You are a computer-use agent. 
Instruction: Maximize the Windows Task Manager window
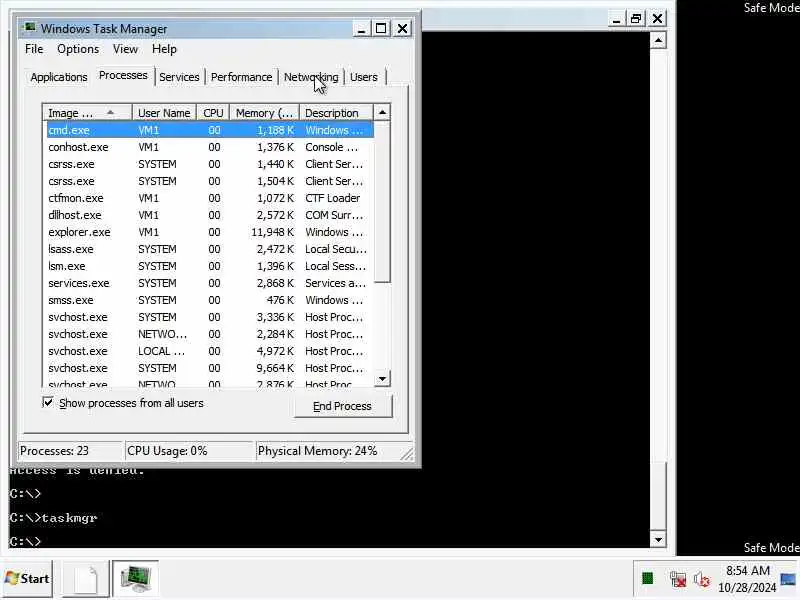(381, 29)
